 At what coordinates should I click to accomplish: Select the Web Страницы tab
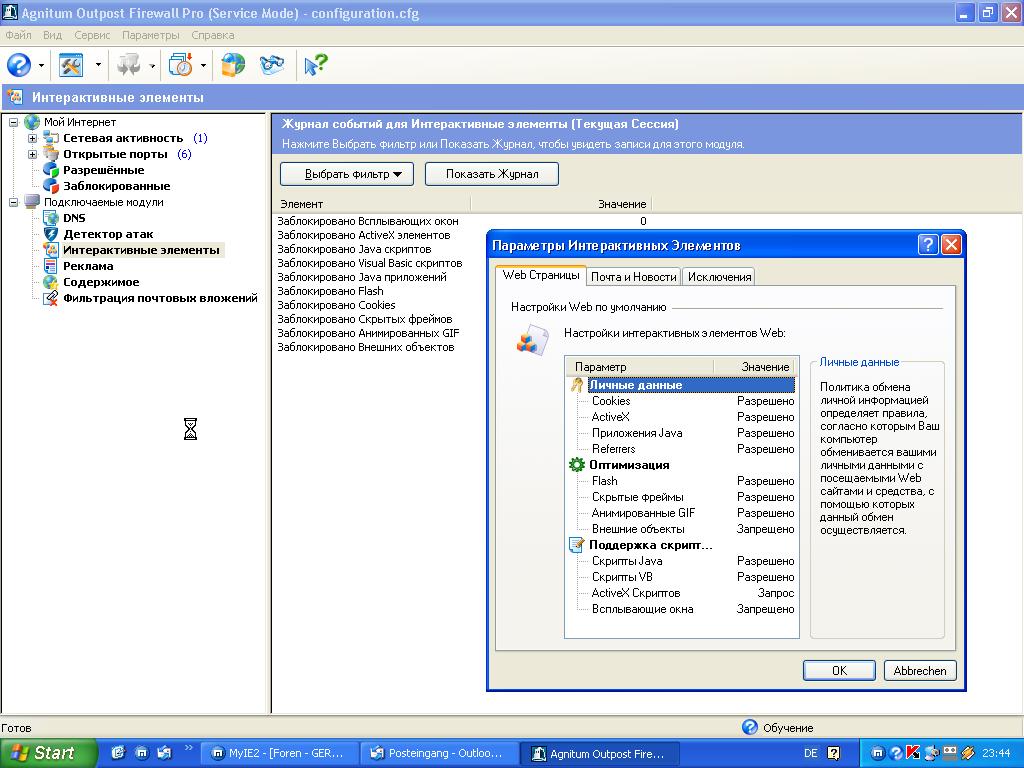point(541,275)
